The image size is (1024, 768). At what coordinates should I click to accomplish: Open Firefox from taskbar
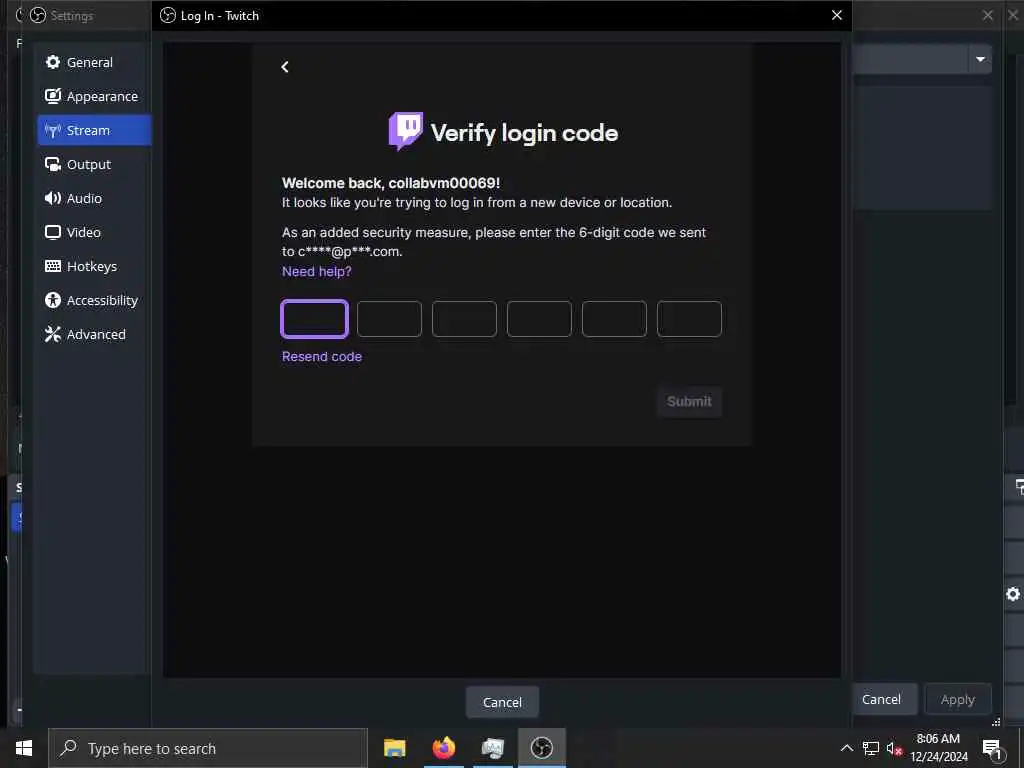444,748
